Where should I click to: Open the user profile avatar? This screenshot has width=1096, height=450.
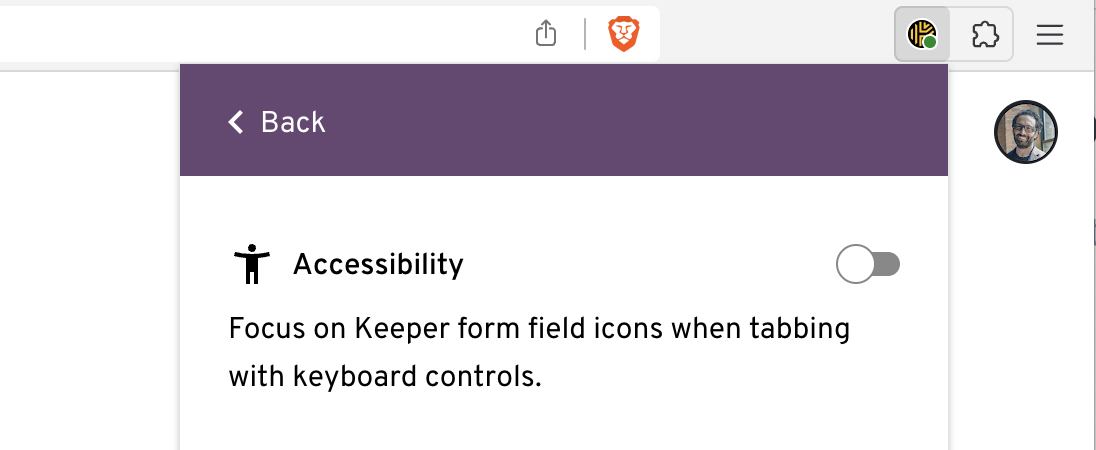(x=1026, y=132)
